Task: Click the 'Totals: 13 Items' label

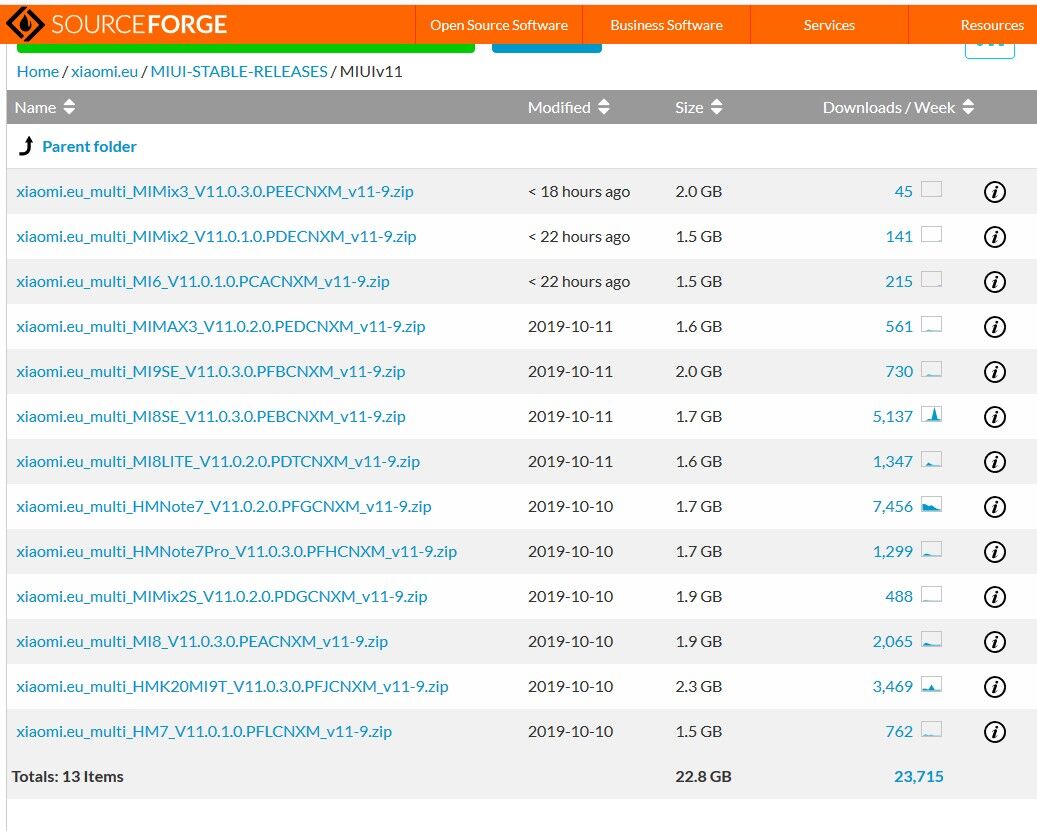Action: tap(67, 776)
